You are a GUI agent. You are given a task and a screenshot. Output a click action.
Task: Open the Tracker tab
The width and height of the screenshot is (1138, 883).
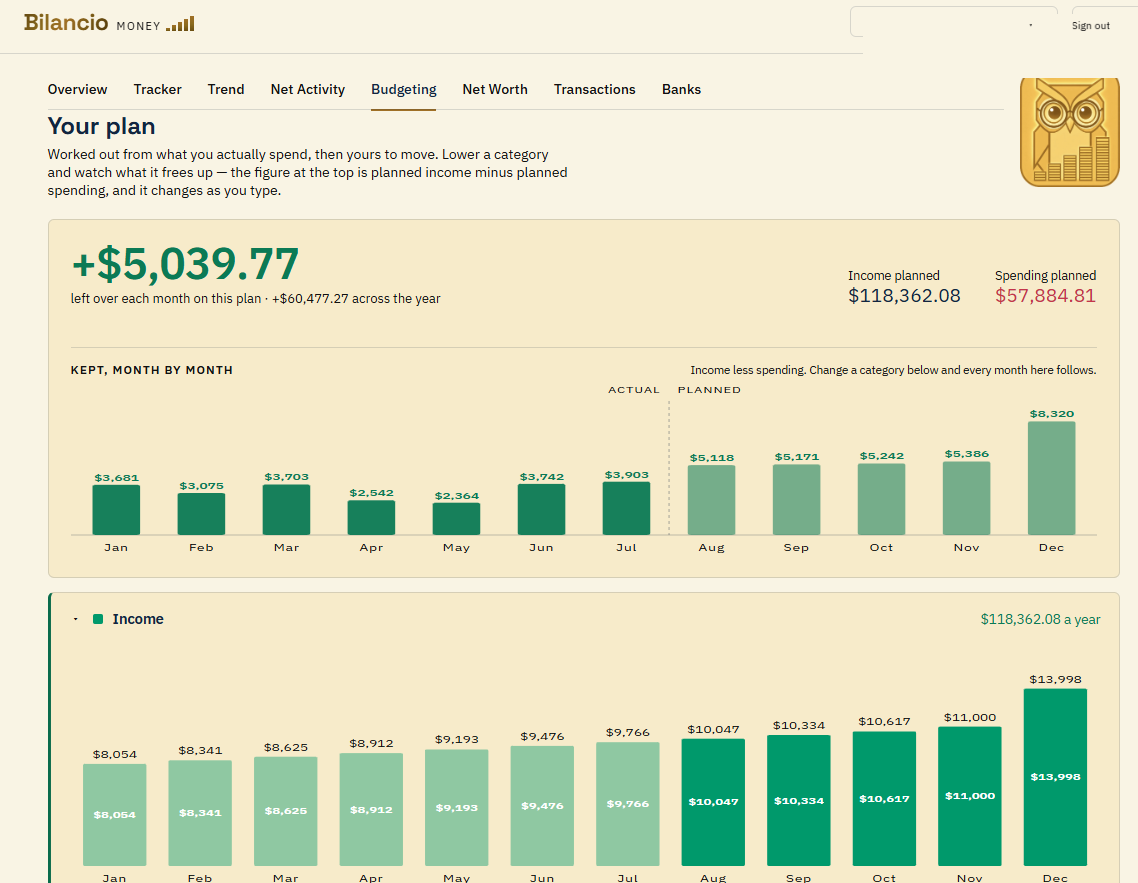click(157, 89)
